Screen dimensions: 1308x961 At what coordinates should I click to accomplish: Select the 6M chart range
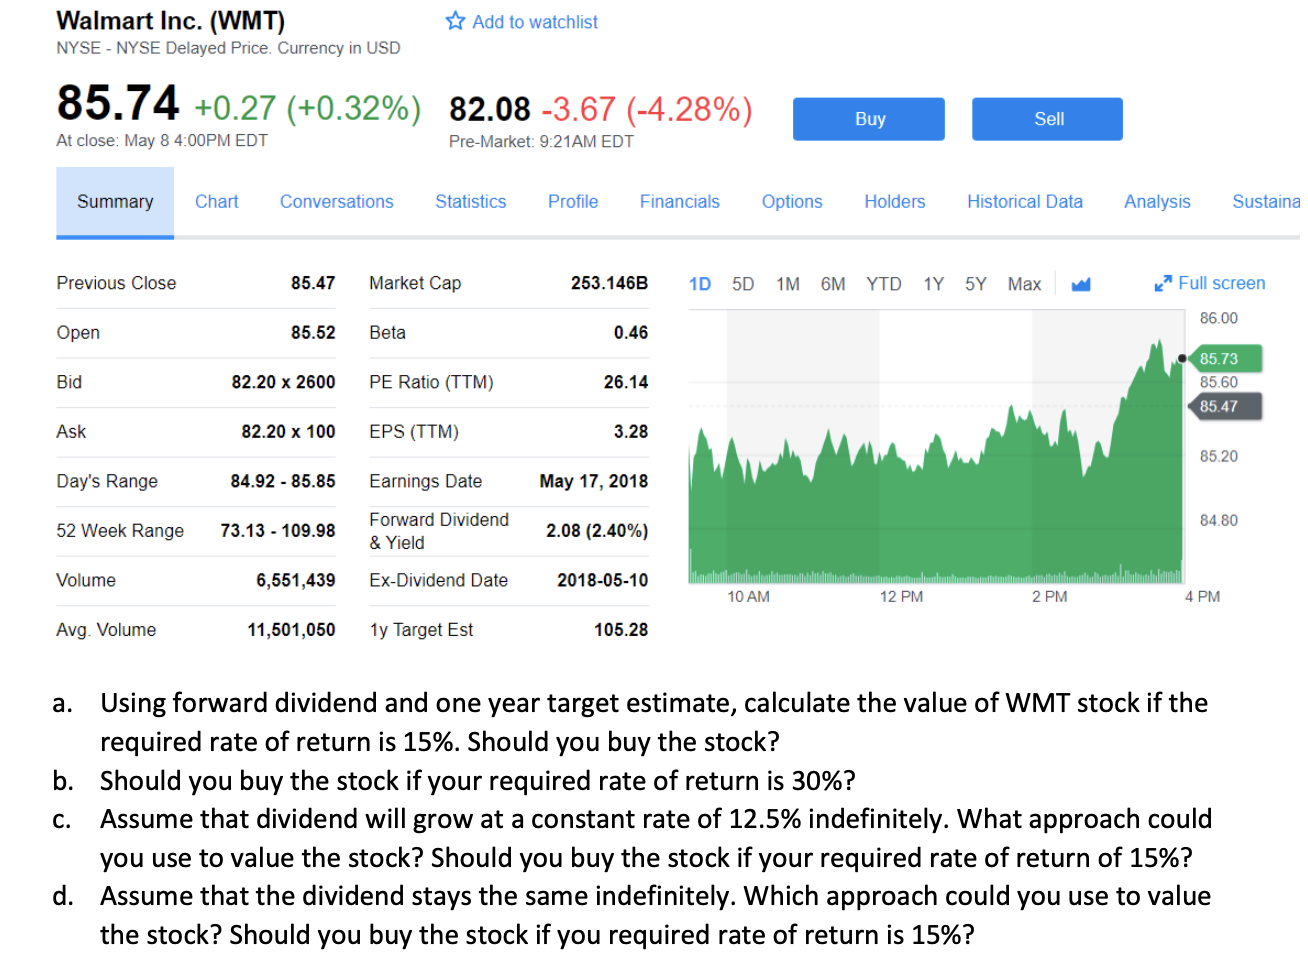[833, 284]
